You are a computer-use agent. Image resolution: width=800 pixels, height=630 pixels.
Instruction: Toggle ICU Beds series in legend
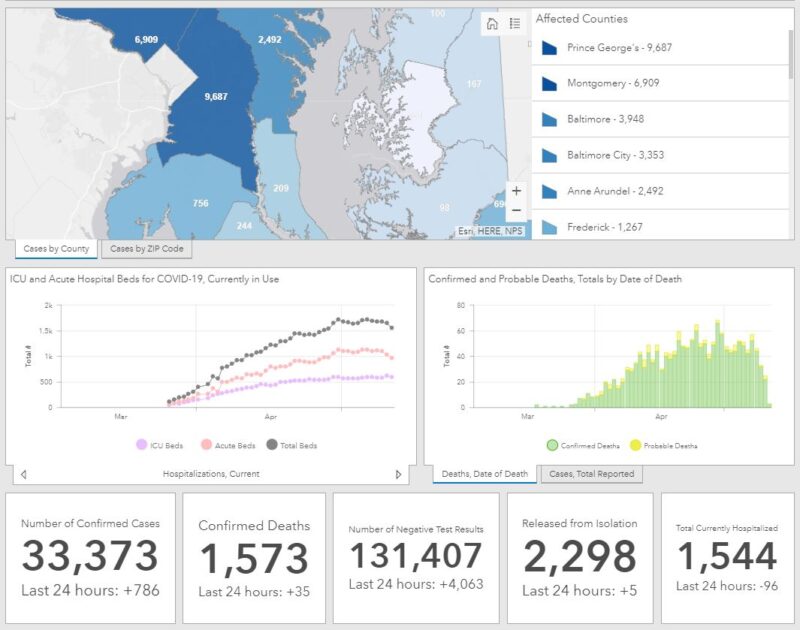click(140, 445)
